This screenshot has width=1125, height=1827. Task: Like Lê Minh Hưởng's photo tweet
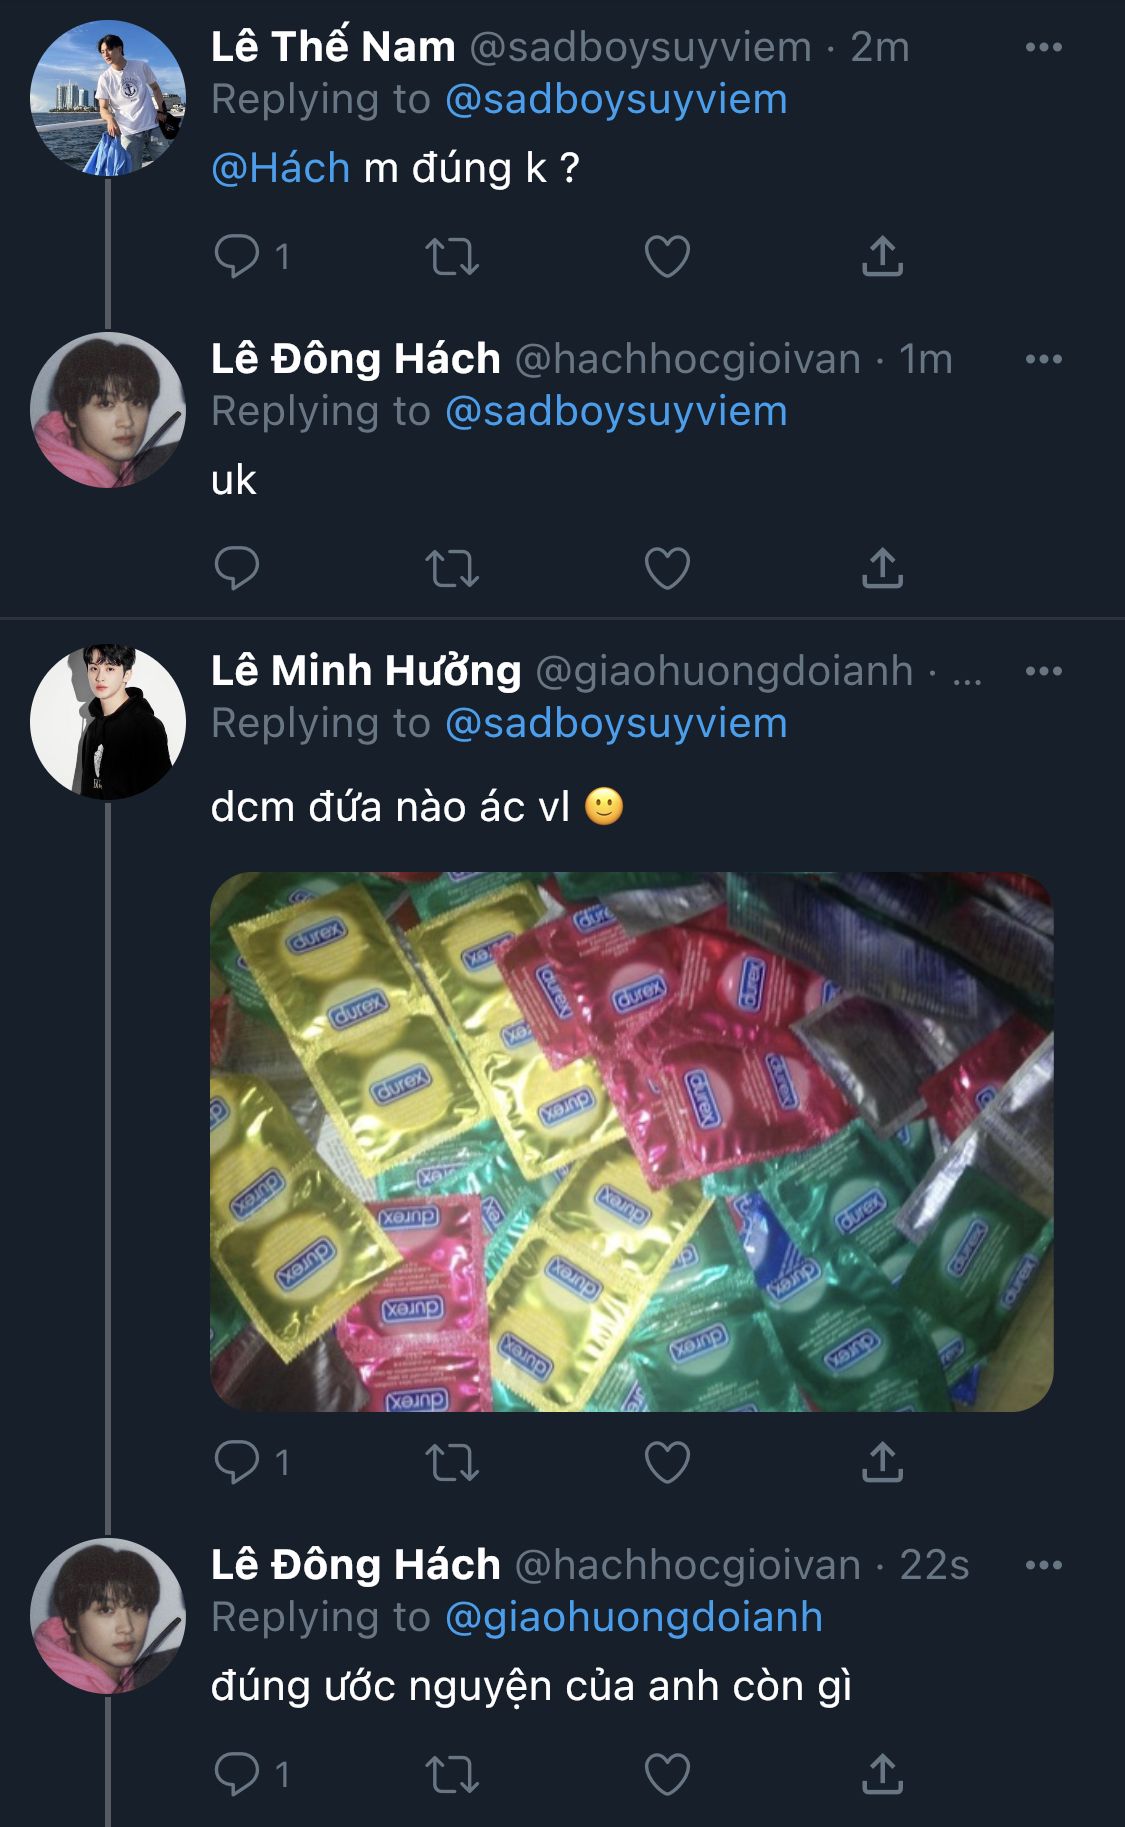[667, 1462]
